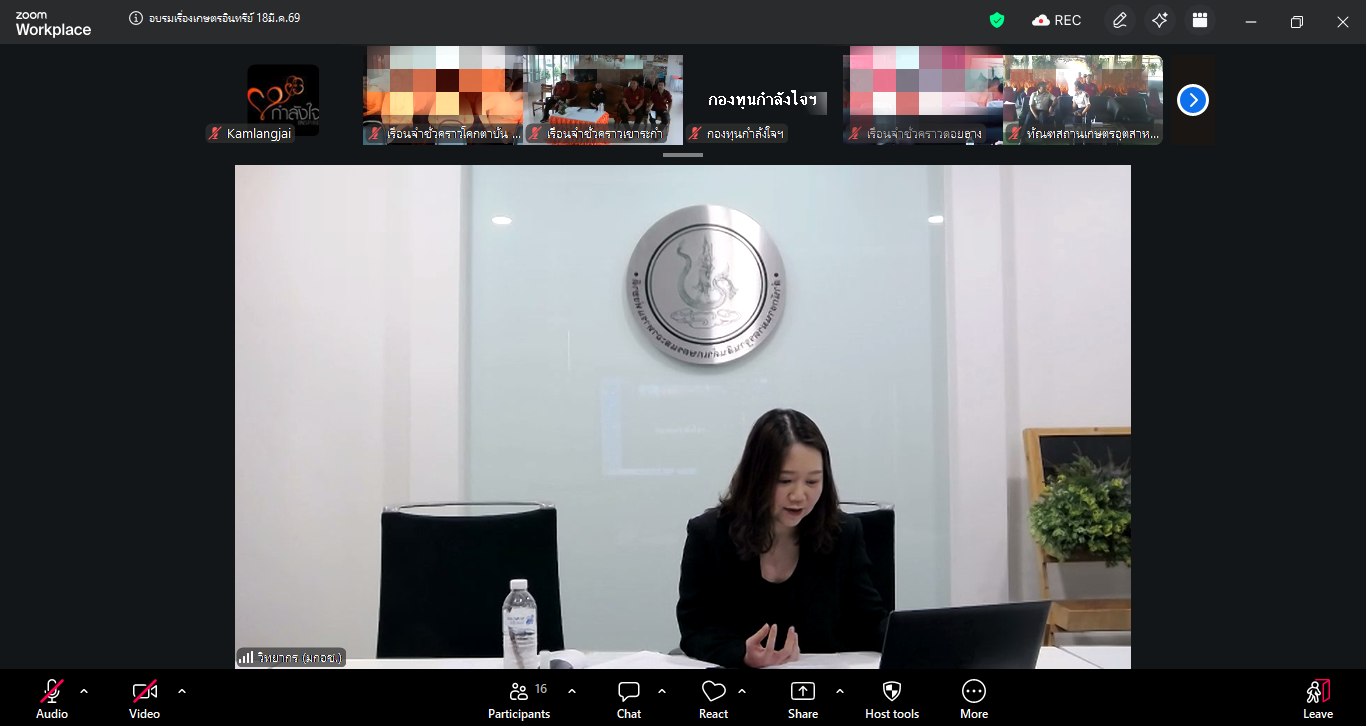The height and width of the screenshot is (728, 1367).
Task: Open the AI Companion sparkle icon
Action: 1159,20
